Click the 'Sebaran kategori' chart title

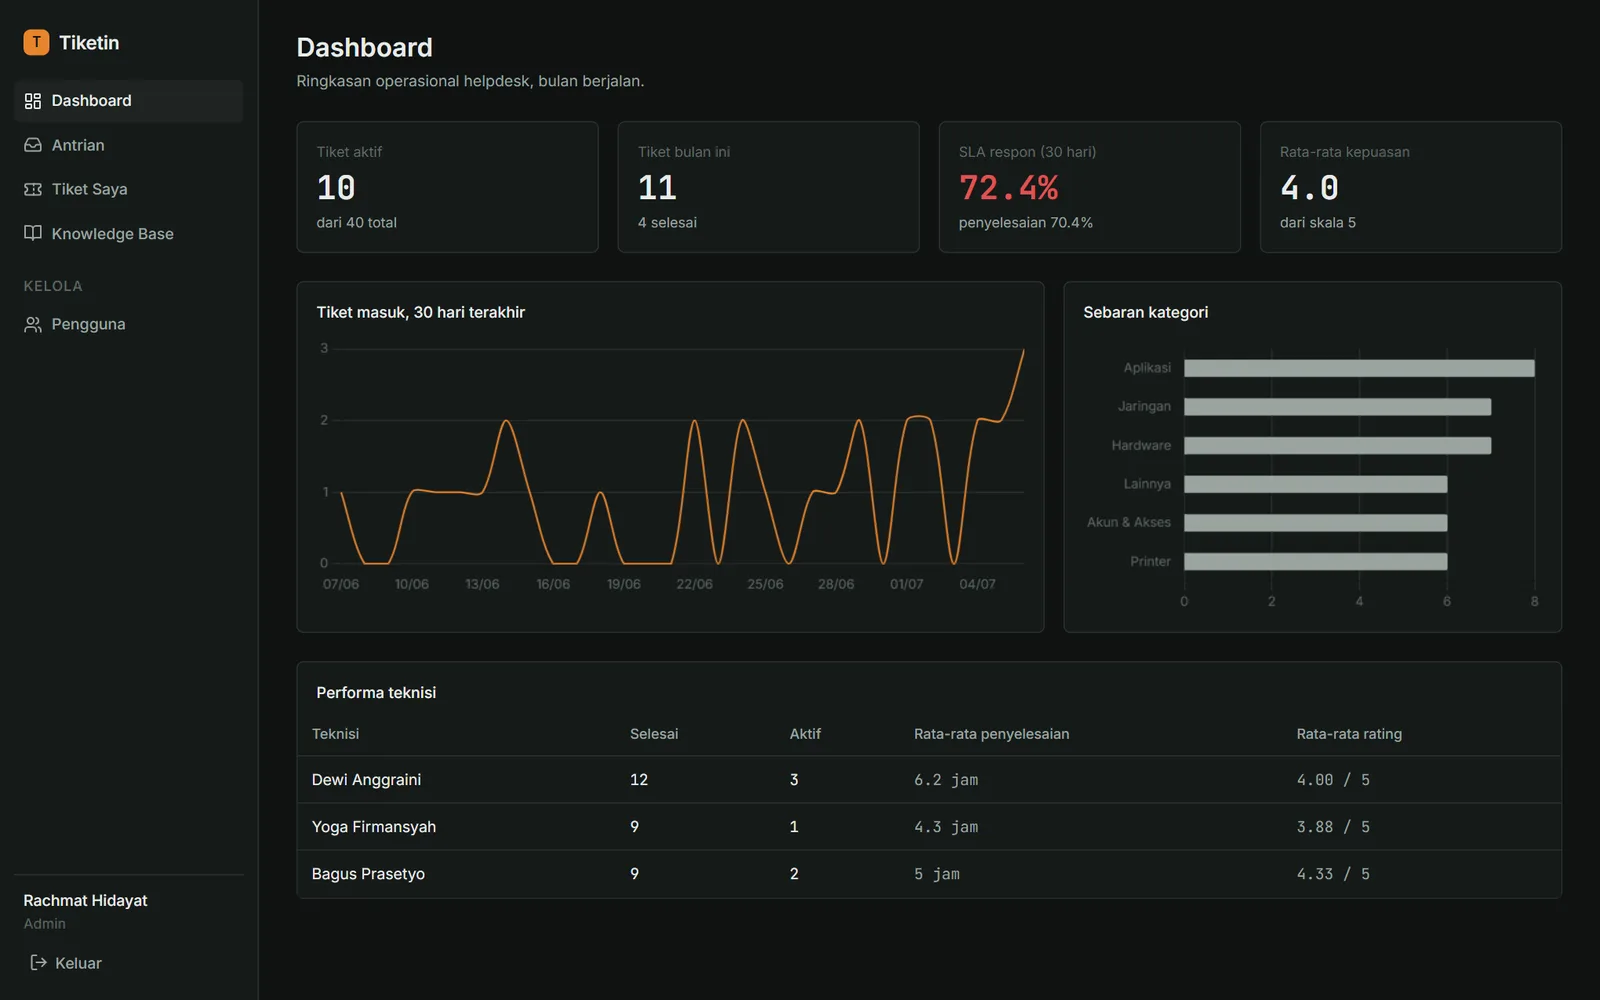(x=1145, y=312)
